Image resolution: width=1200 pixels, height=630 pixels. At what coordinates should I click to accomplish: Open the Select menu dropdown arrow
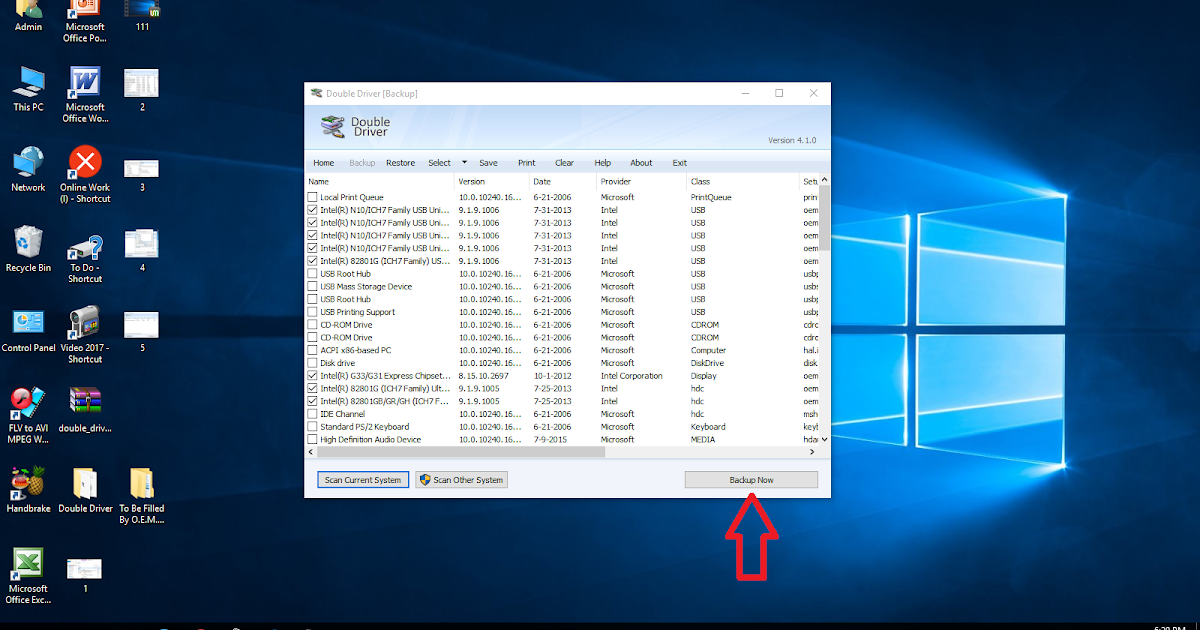click(x=464, y=162)
